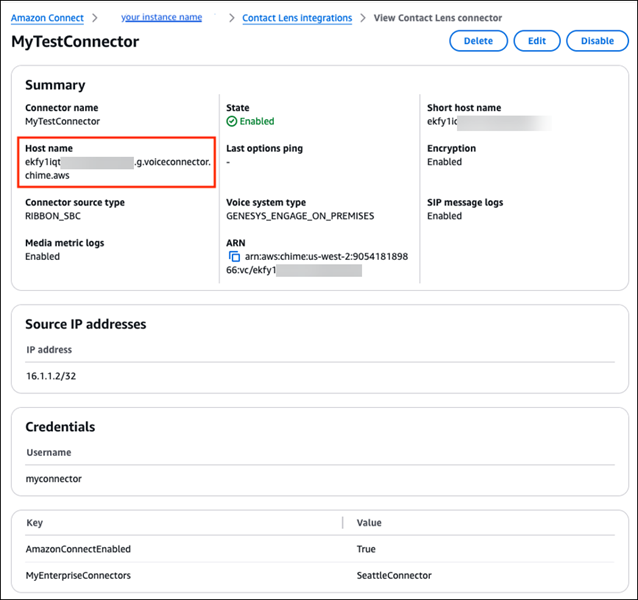Copy the ARN using the copy icon
The image size is (638, 600).
(234, 257)
